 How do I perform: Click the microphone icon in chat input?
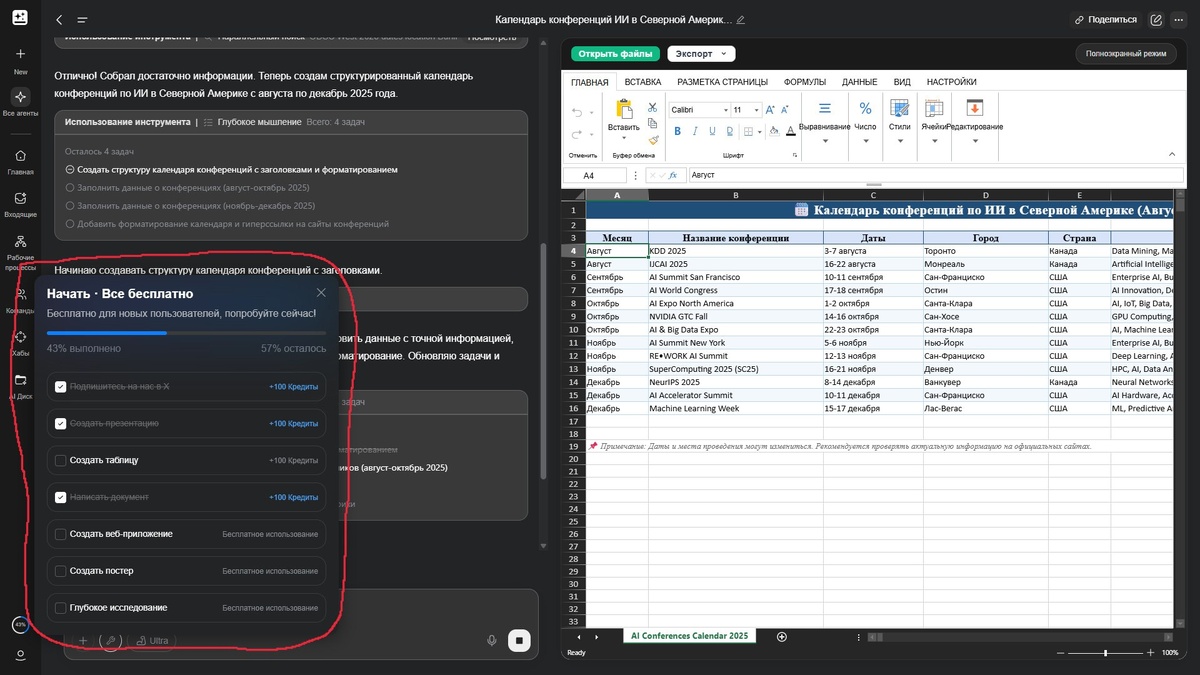pos(492,640)
